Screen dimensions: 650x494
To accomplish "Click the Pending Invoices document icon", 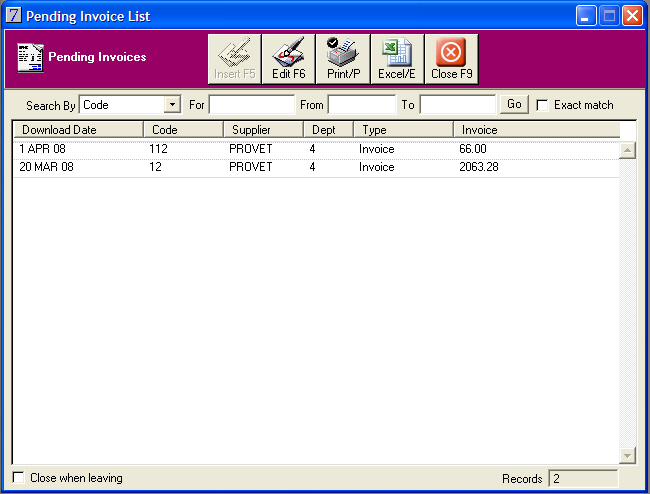I will pos(30,58).
